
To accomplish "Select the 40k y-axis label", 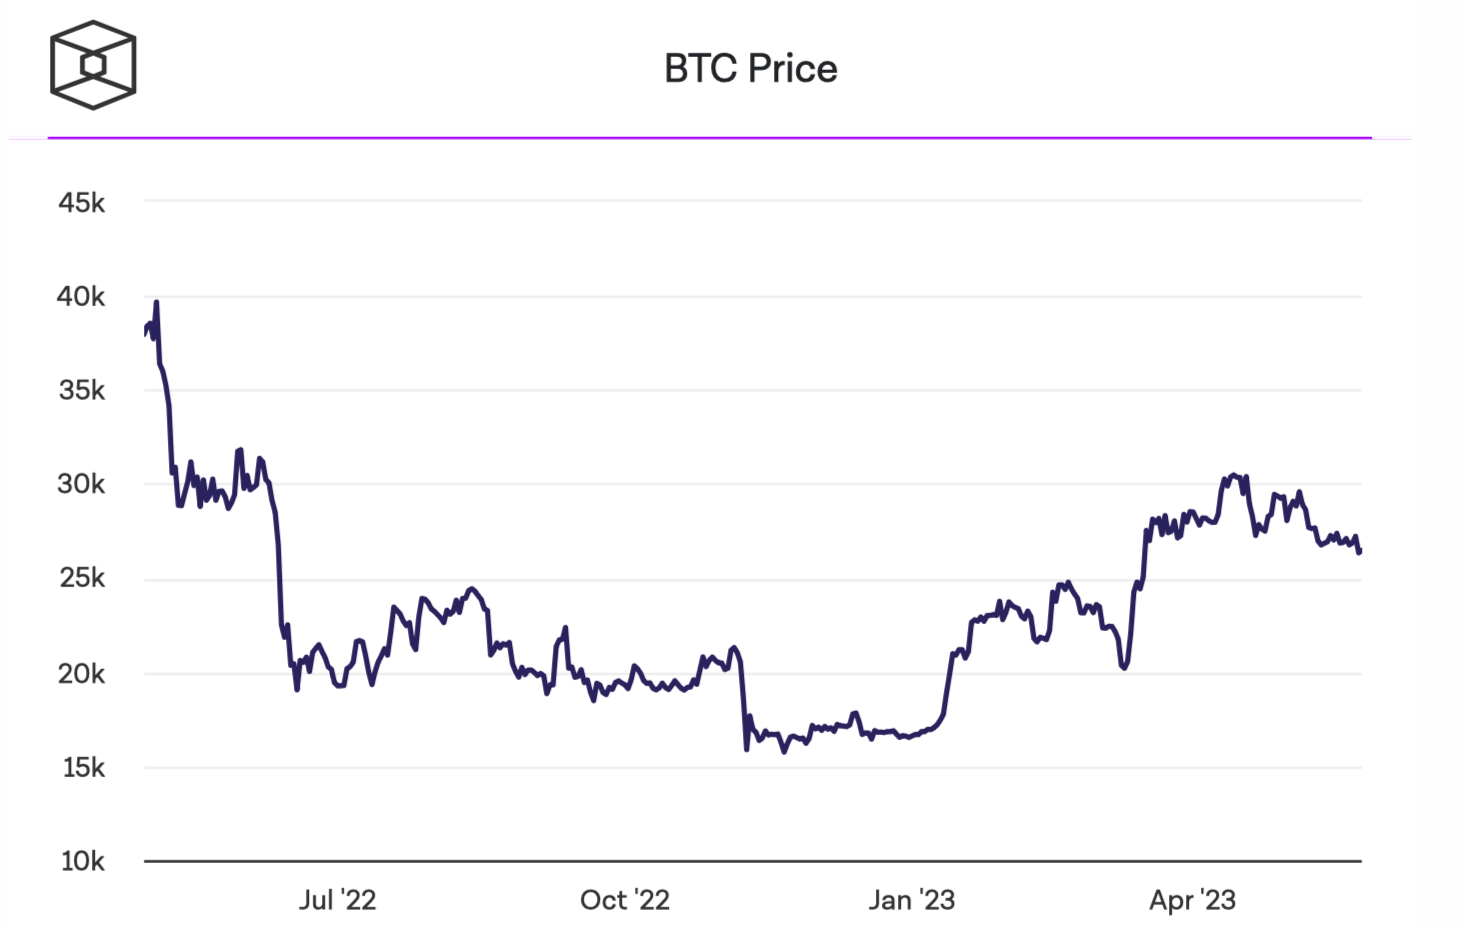I will [81, 297].
